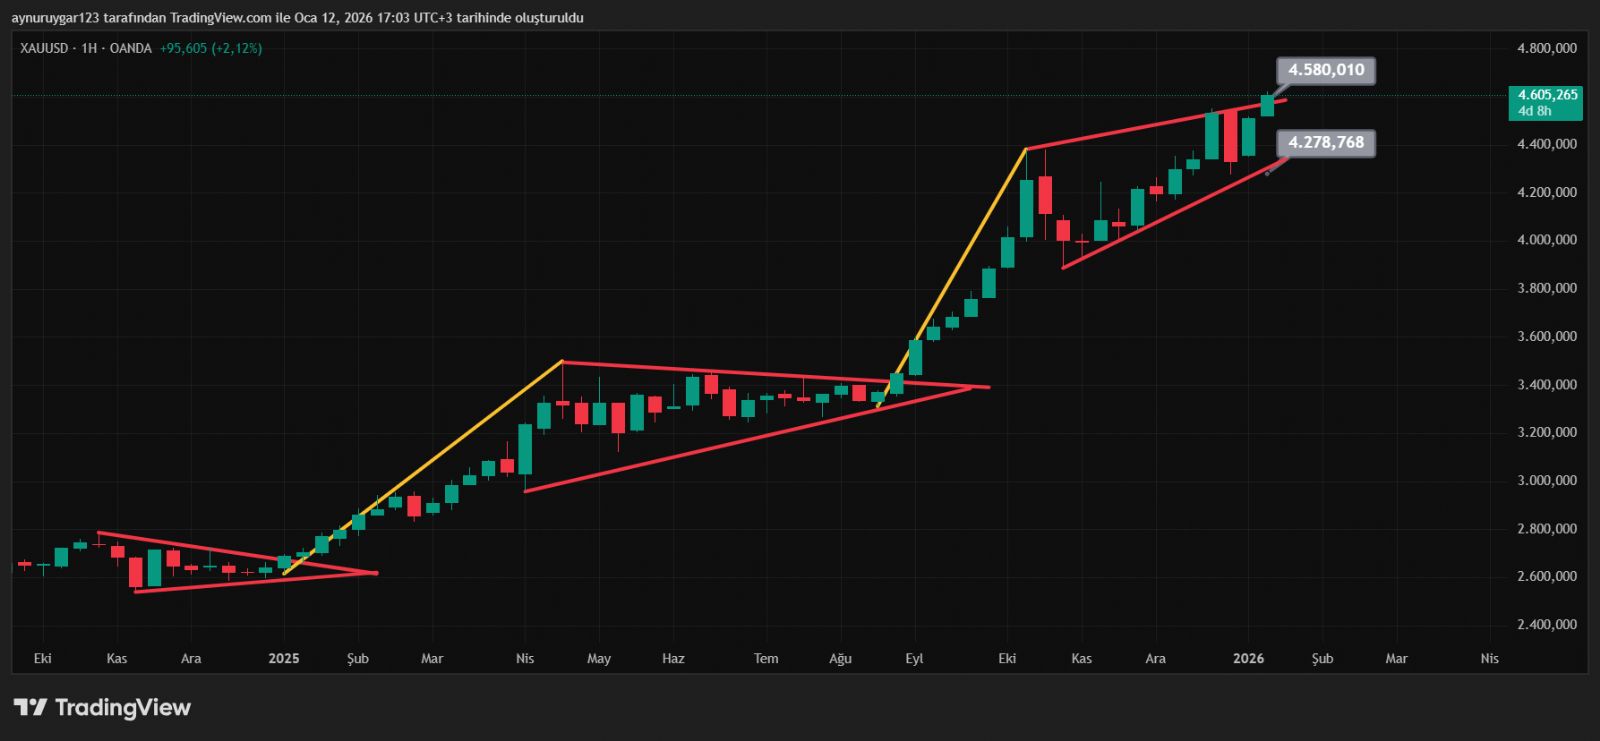Click 3.000,000 on the price axis
The image size is (1600, 741).
[x=1547, y=481]
